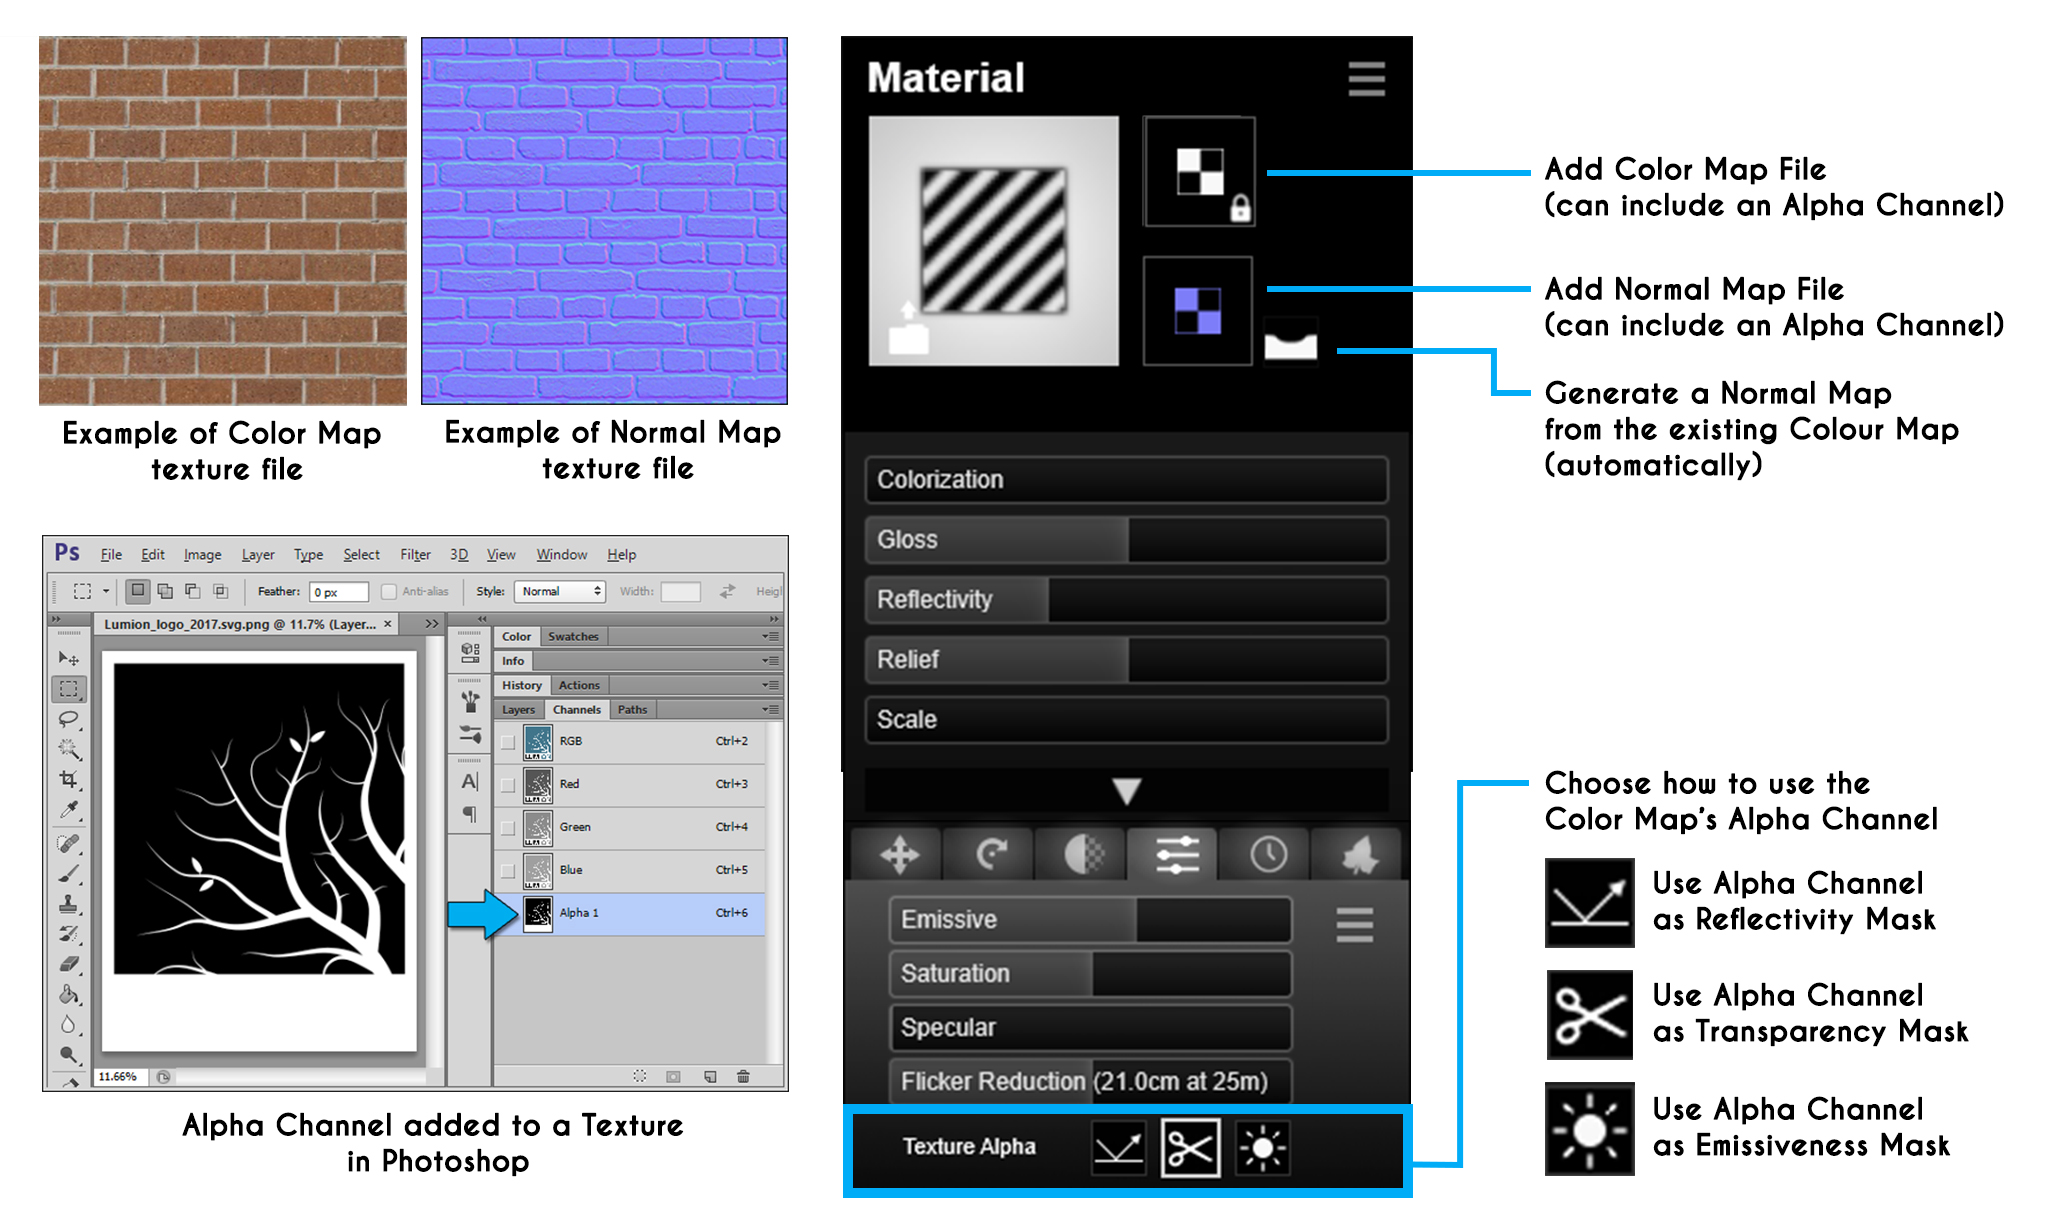Select the Crop tool in Photoshop
The image size is (2055, 1230).
[x=68, y=779]
